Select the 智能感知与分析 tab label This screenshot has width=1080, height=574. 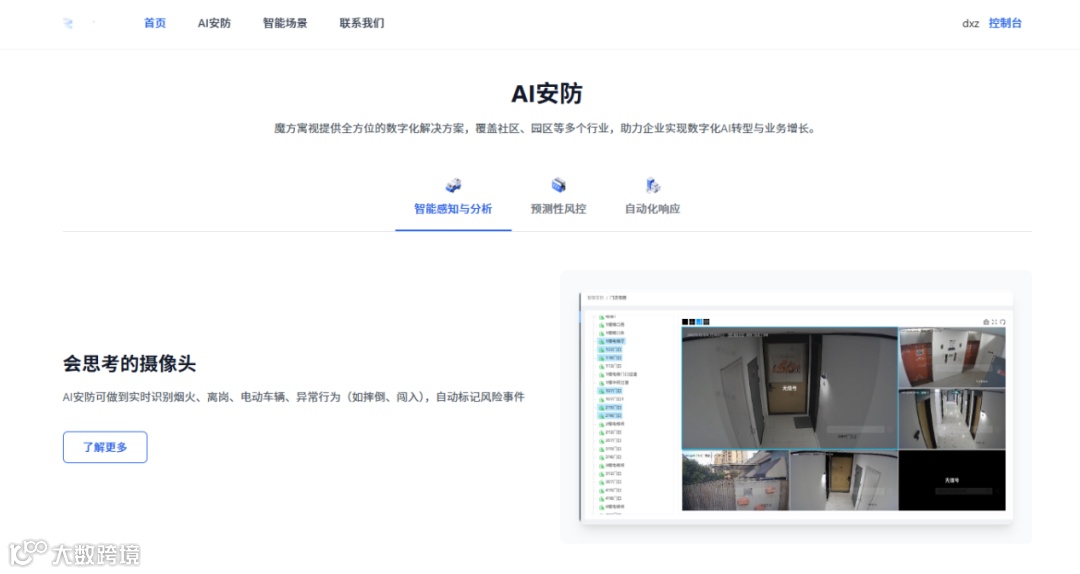[x=453, y=209]
